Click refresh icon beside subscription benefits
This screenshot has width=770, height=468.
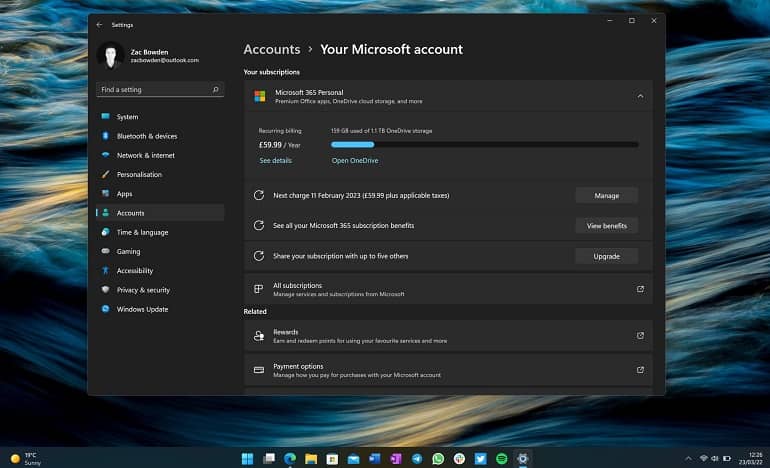(259, 225)
